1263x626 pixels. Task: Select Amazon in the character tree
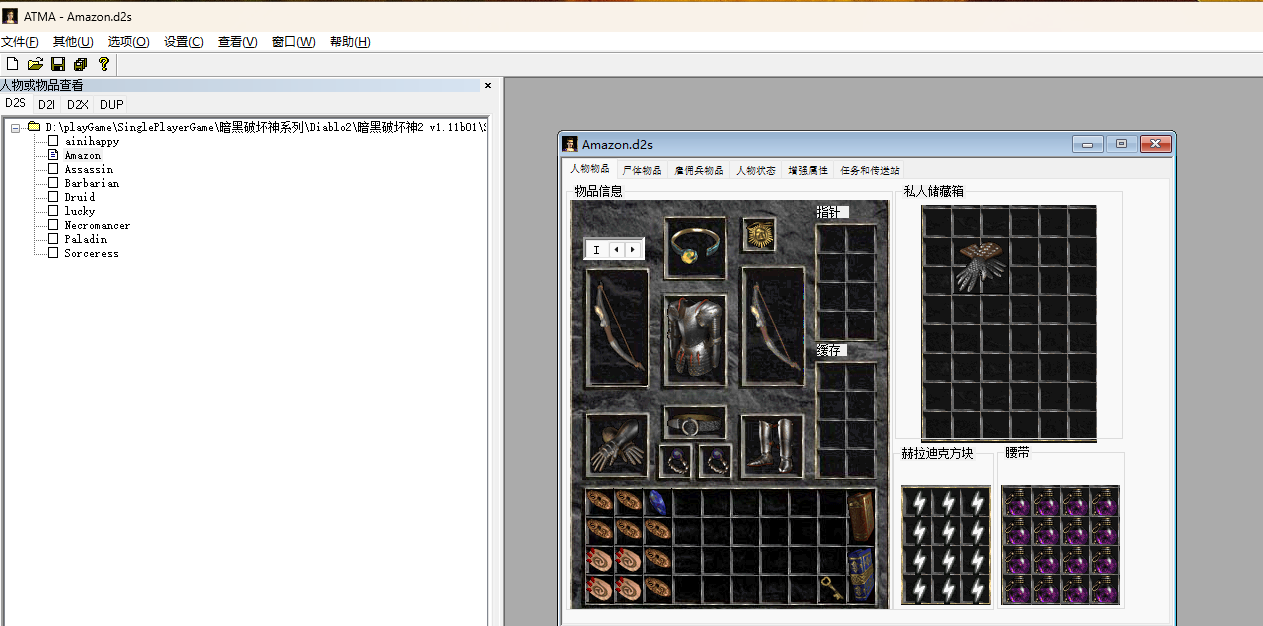pos(82,155)
